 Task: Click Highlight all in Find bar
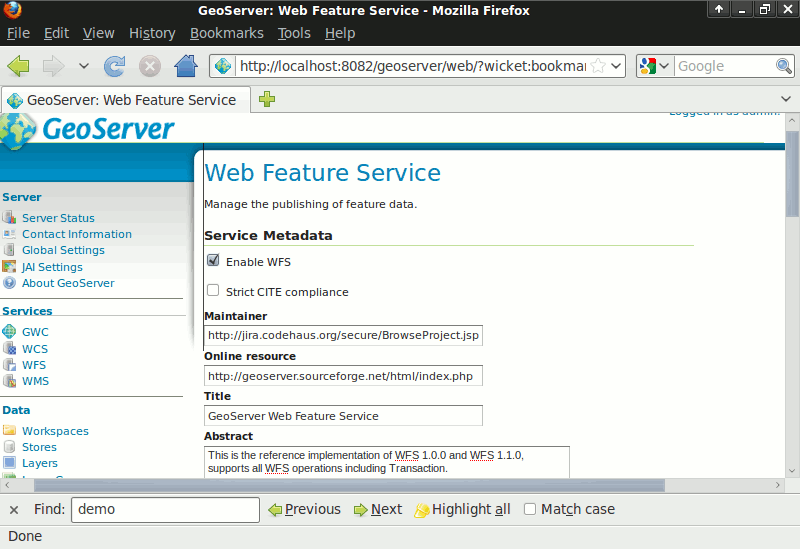pos(463,509)
